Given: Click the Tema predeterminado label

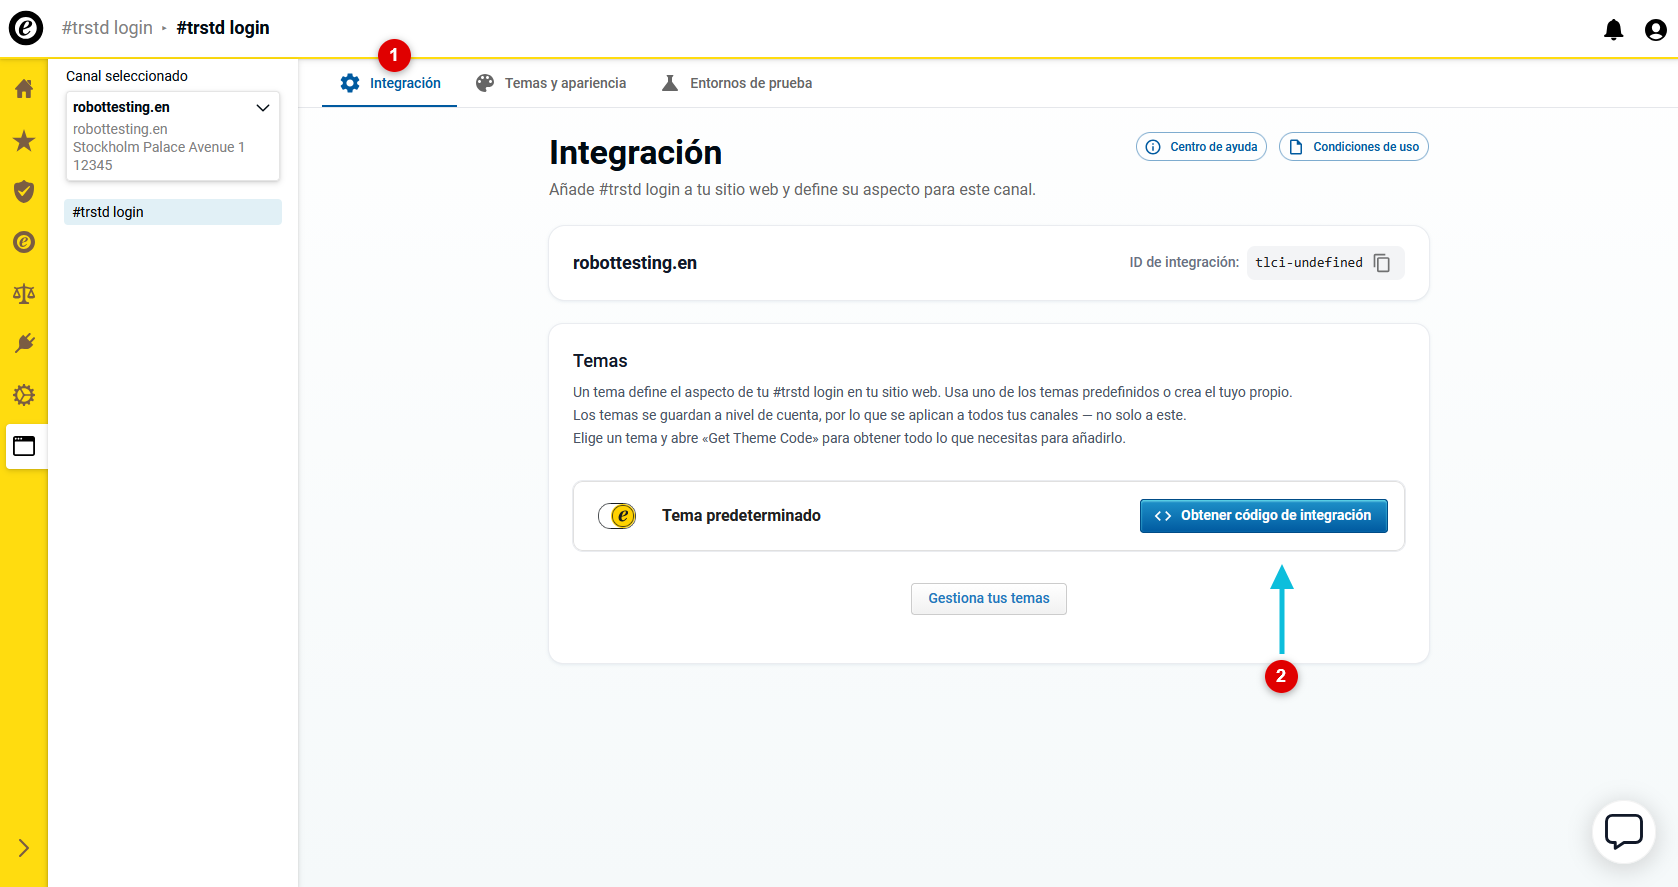Looking at the screenshot, I should 741,516.
